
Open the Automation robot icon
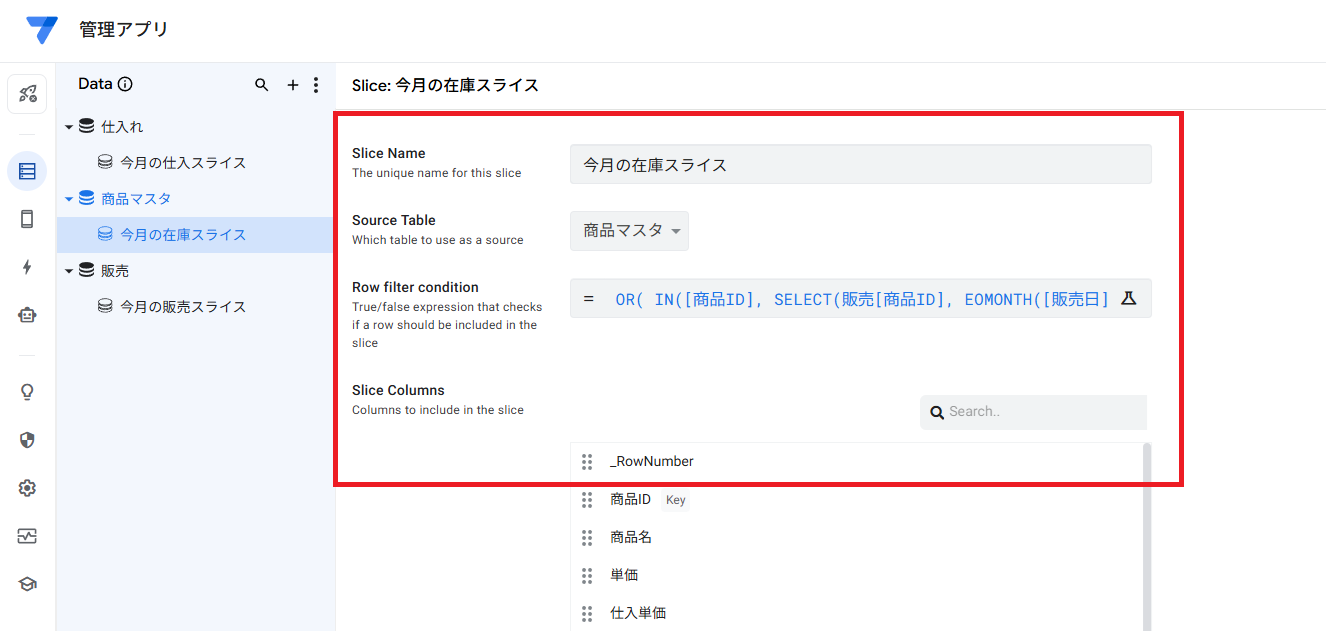click(27, 315)
